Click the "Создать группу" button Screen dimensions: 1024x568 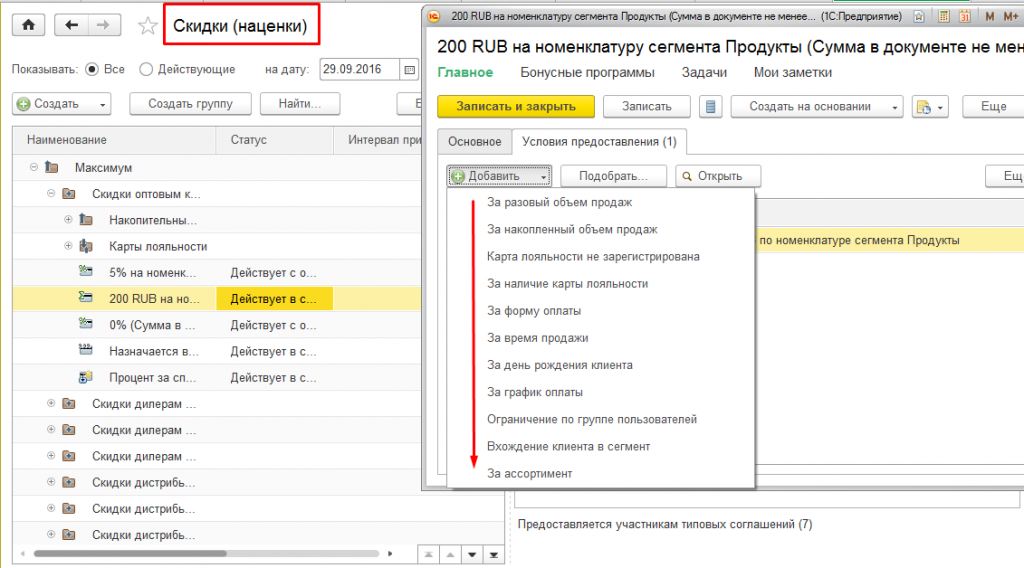click(x=190, y=103)
